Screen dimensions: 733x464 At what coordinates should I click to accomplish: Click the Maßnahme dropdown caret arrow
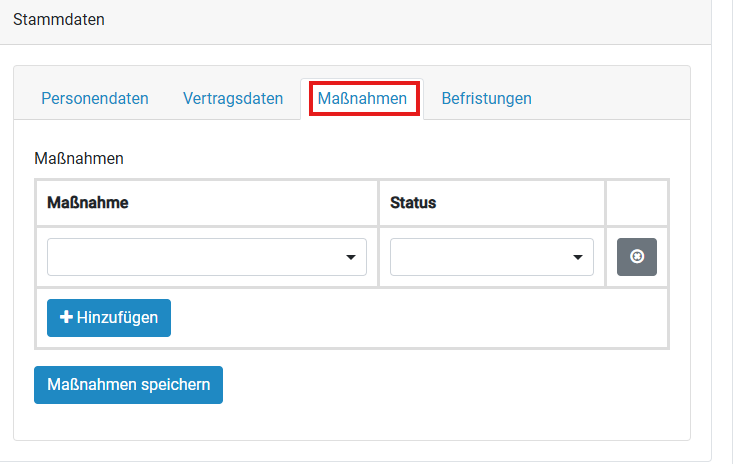[351, 258]
